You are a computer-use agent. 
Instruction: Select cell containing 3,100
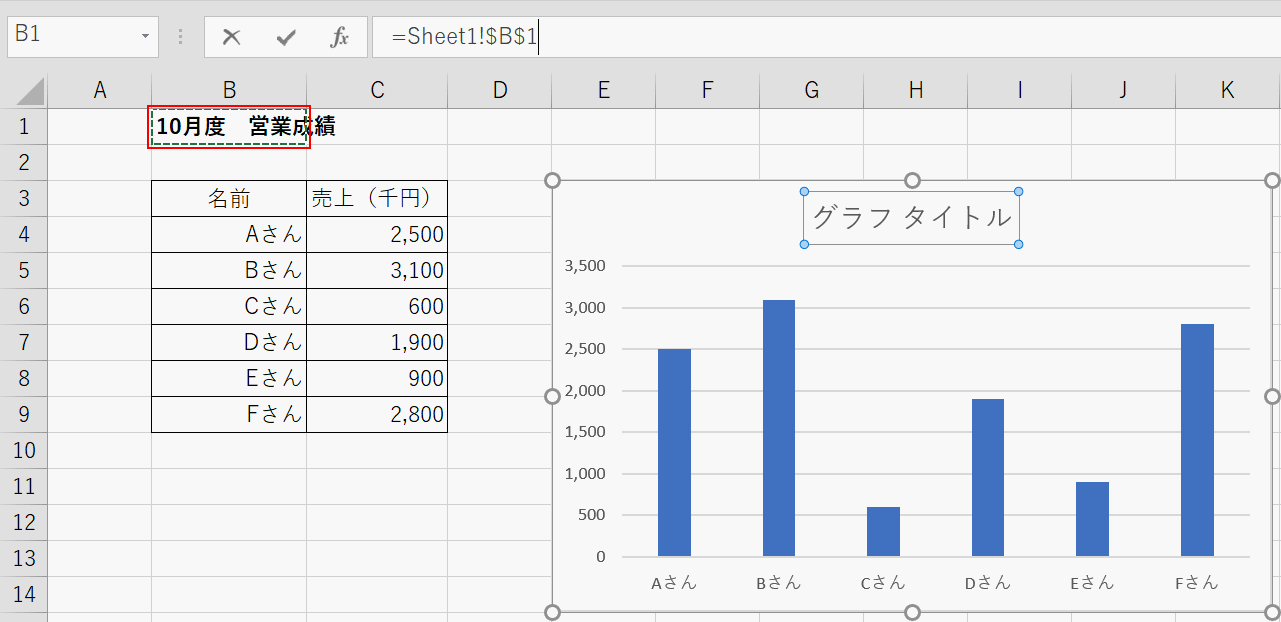[377, 270]
